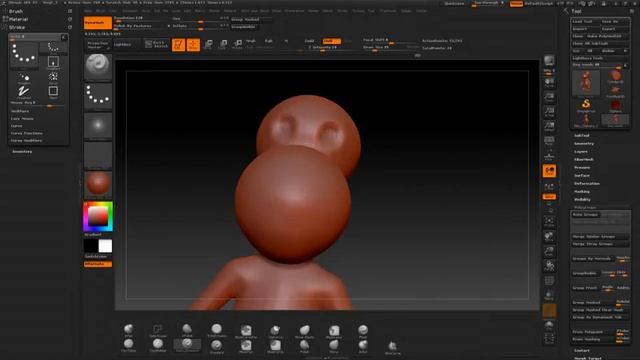
Task: Open the Alpha menu
Action: (88, 11)
